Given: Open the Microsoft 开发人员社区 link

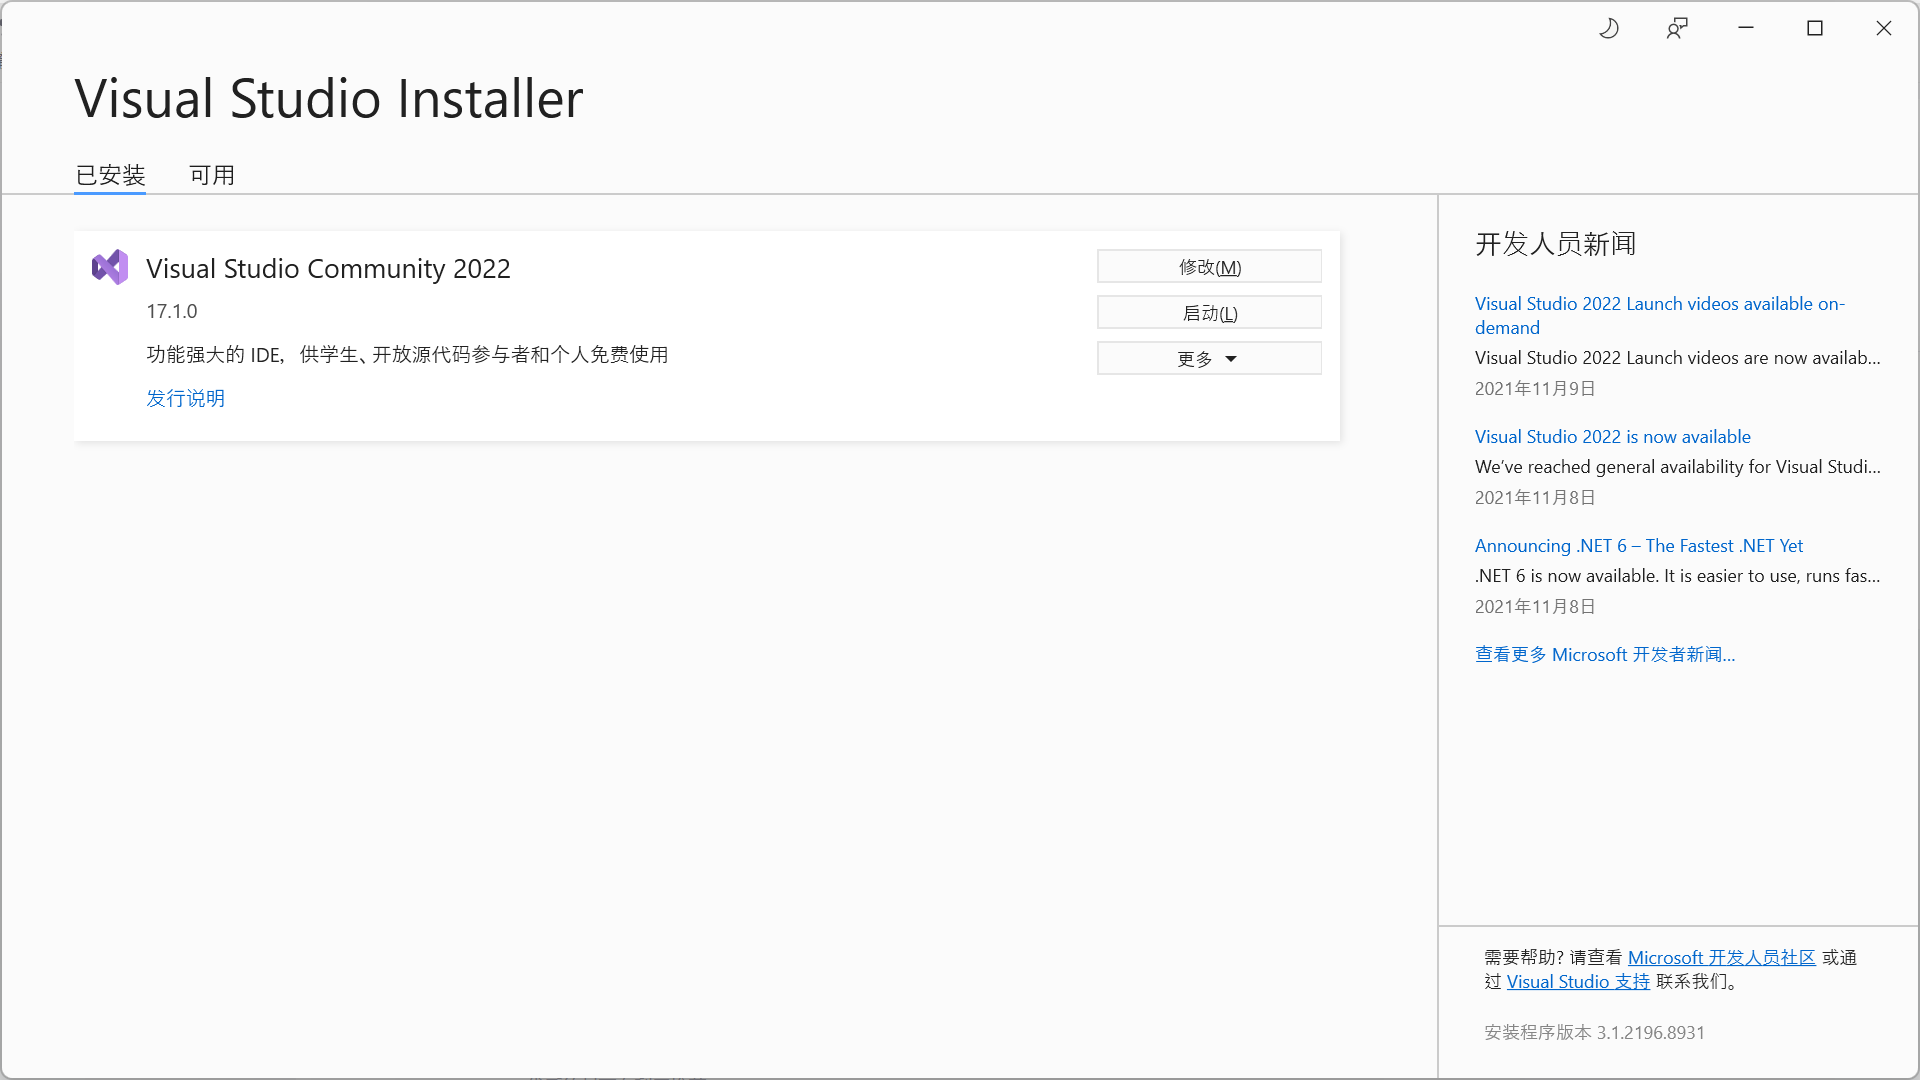Looking at the screenshot, I should pos(1721,957).
